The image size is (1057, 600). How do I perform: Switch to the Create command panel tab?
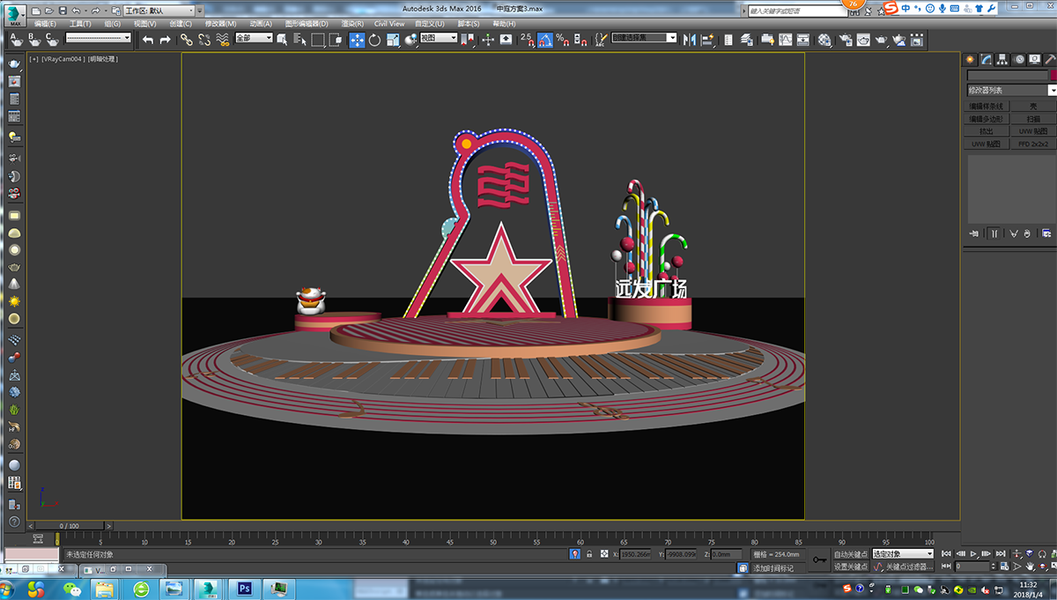[970, 60]
